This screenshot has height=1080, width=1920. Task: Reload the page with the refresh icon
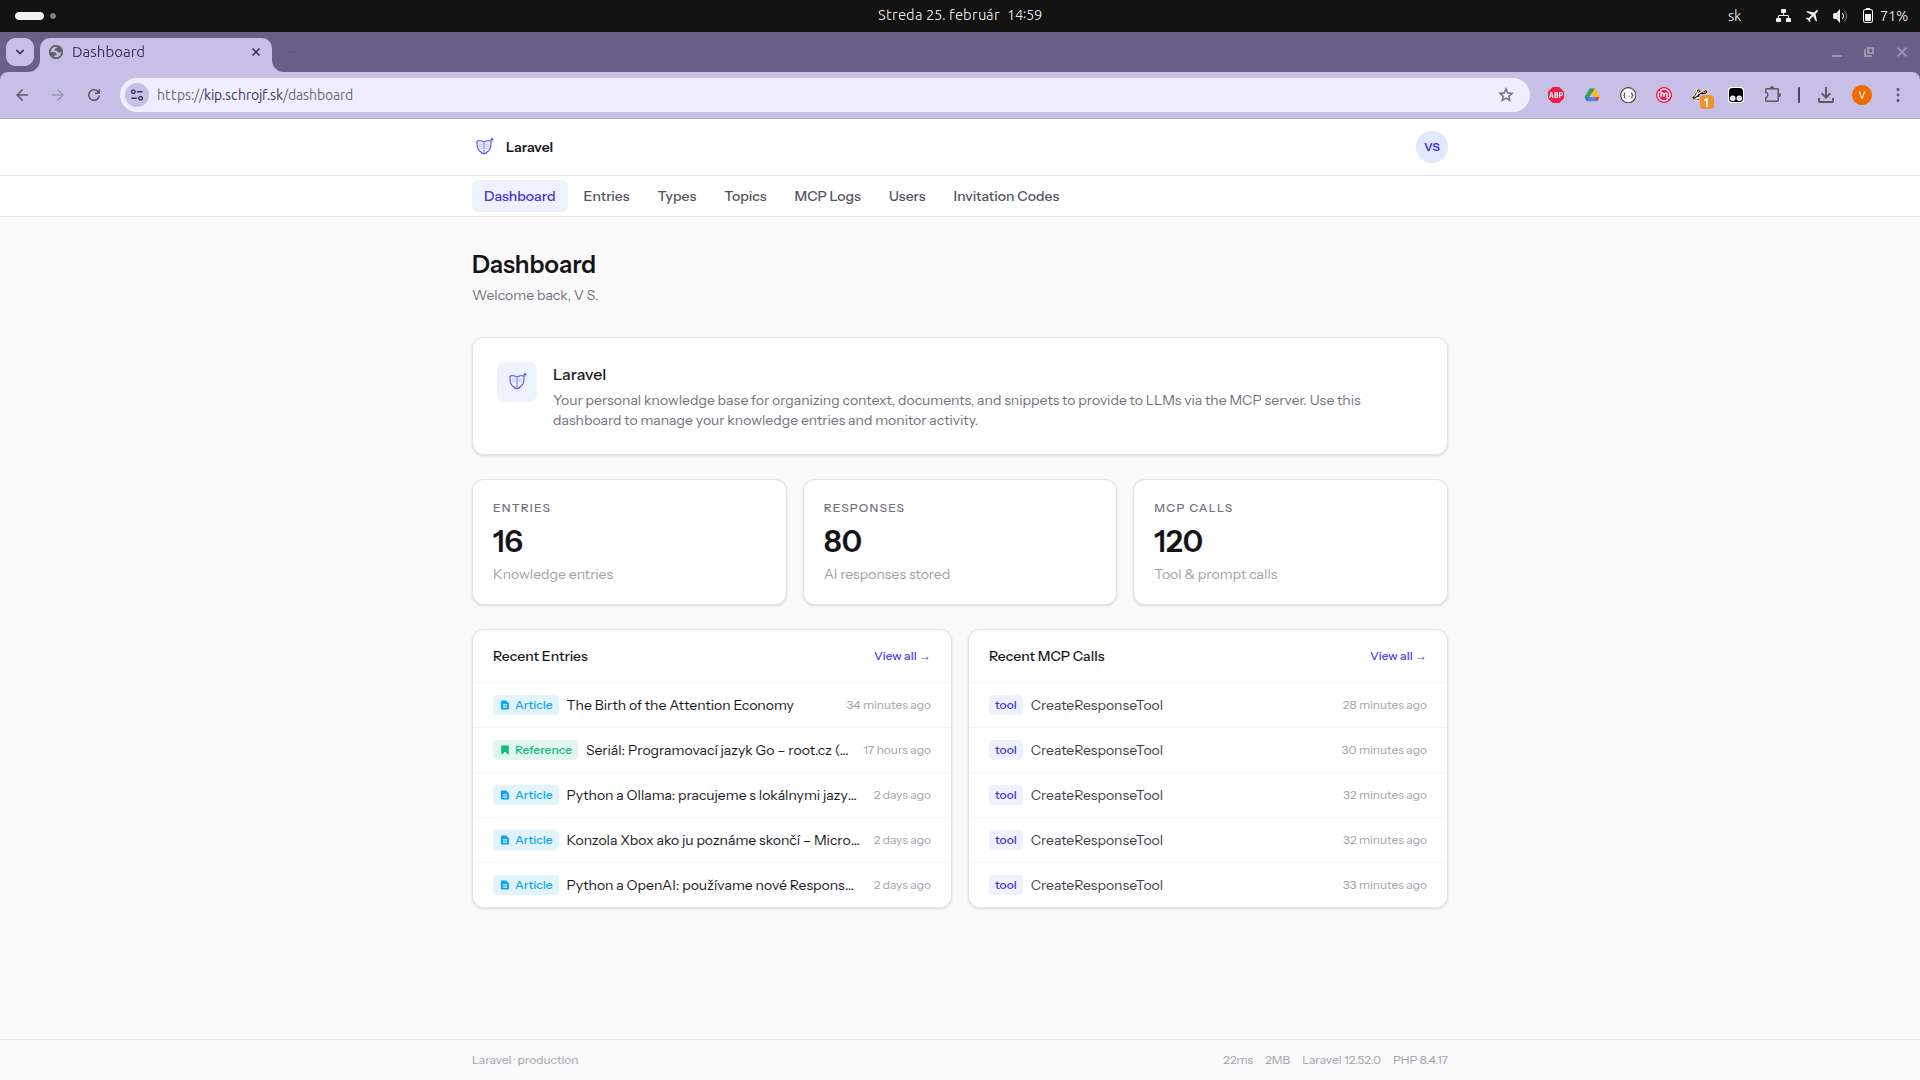[x=94, y=95]
